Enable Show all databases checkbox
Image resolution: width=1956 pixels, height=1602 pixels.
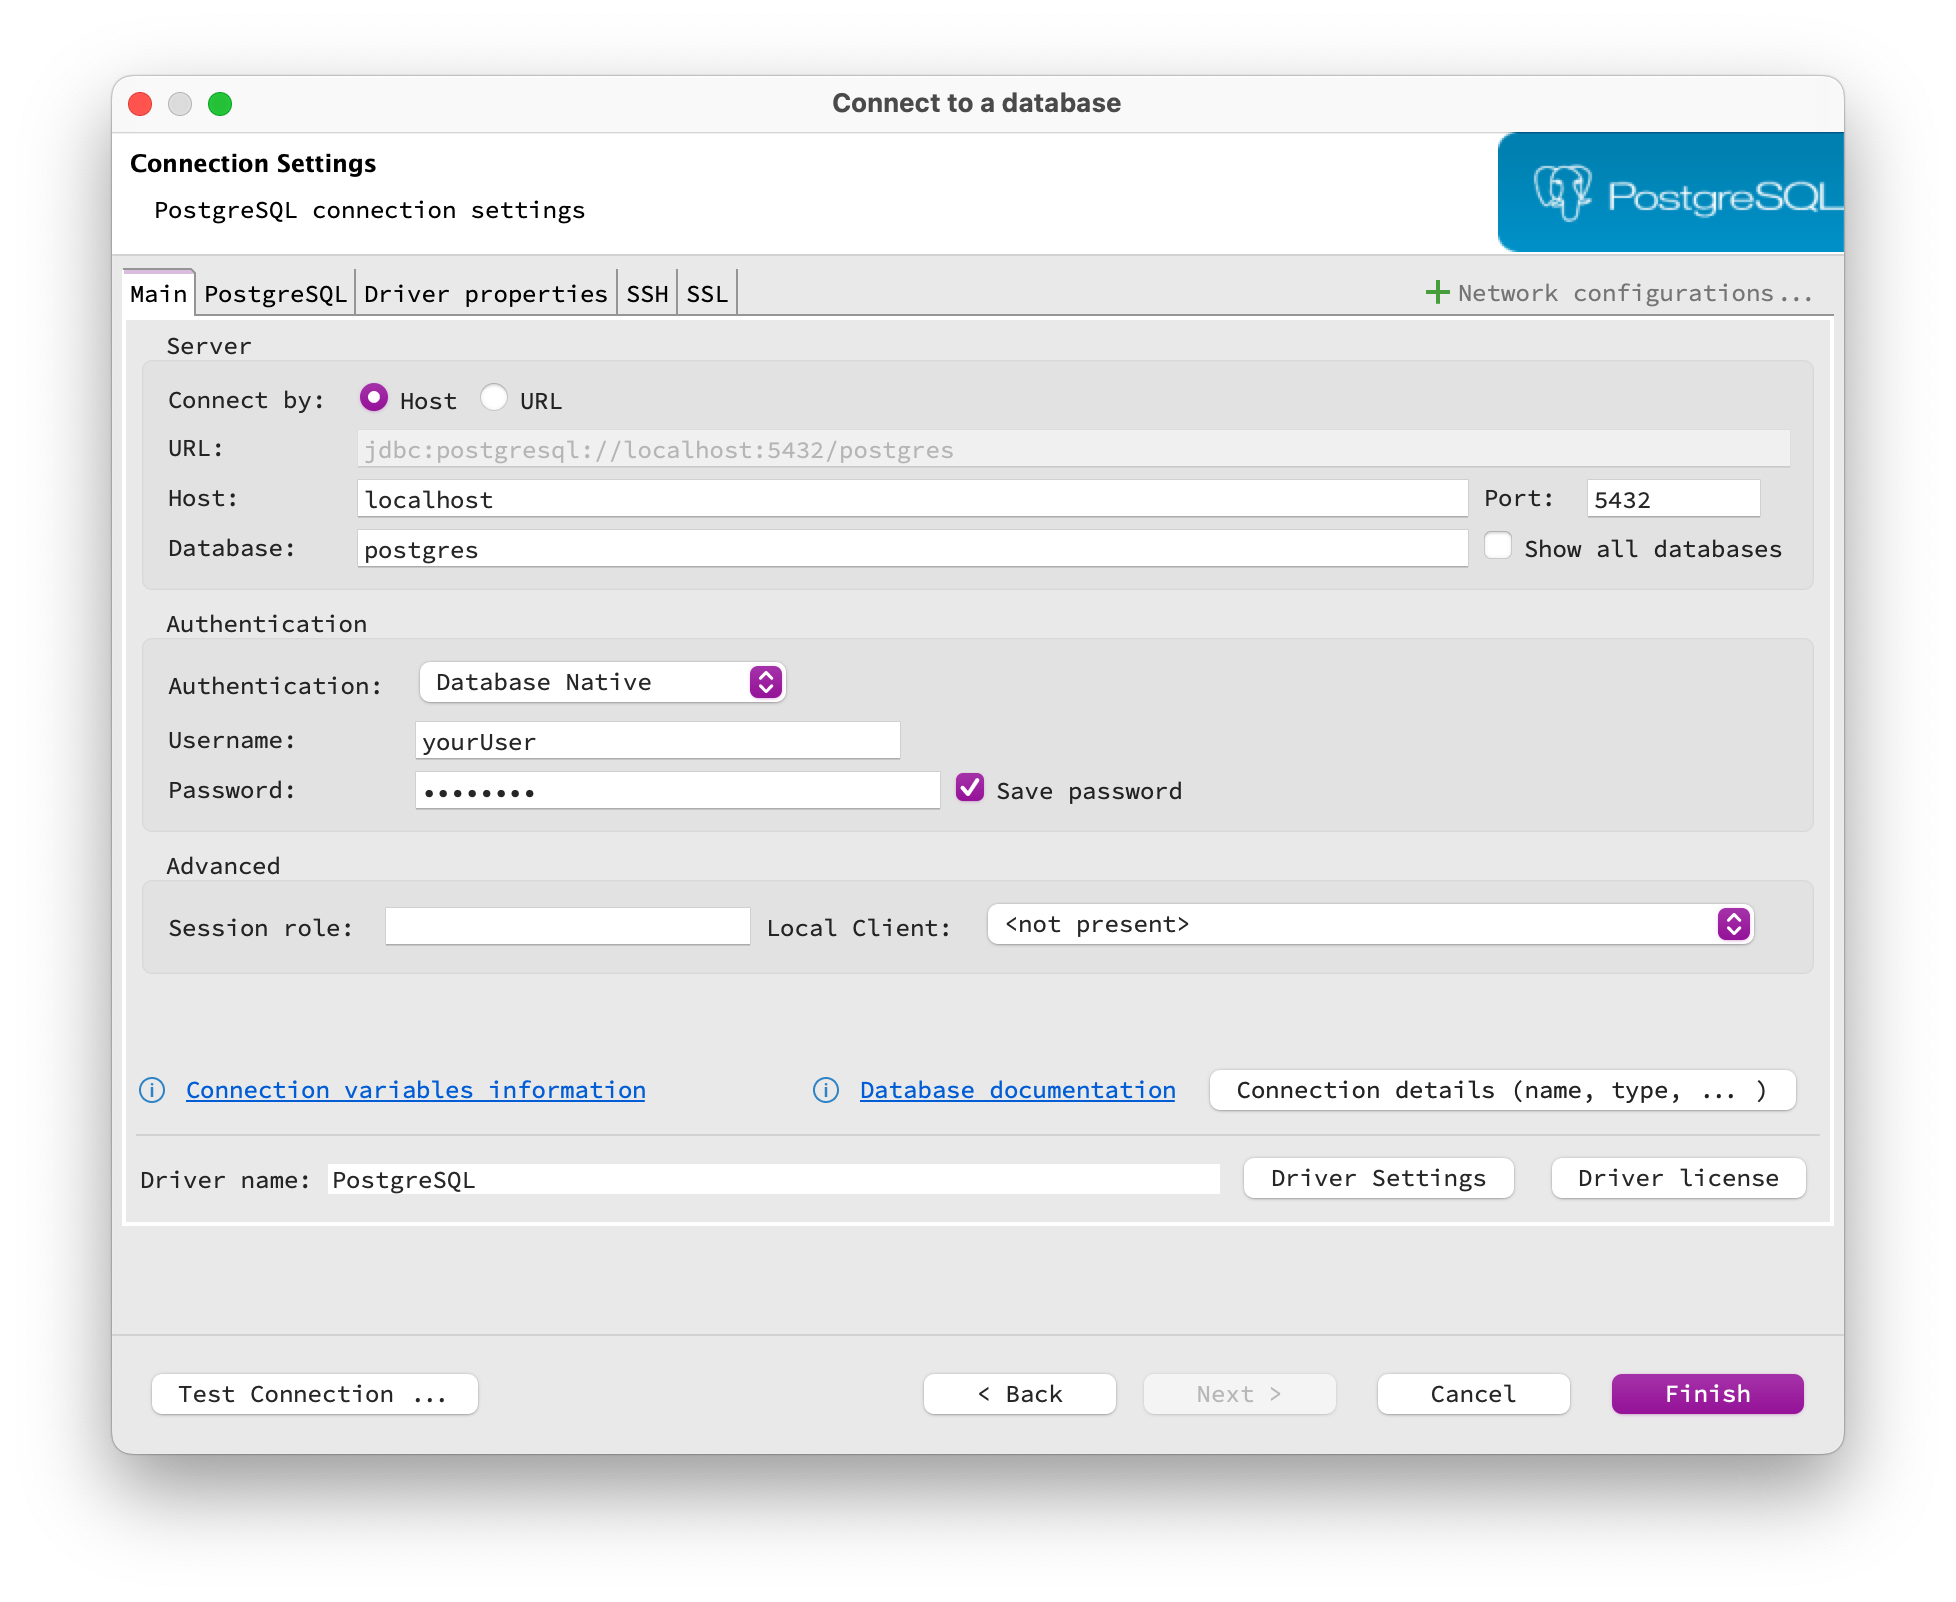tap(1497, 546)
